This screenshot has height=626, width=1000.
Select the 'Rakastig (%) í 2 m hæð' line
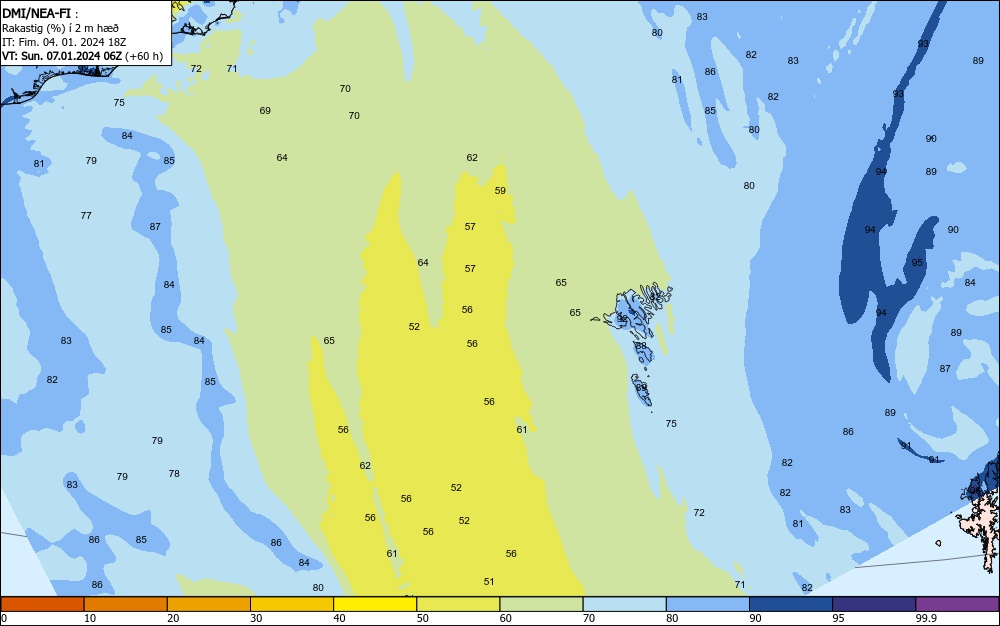pos(60,28)
